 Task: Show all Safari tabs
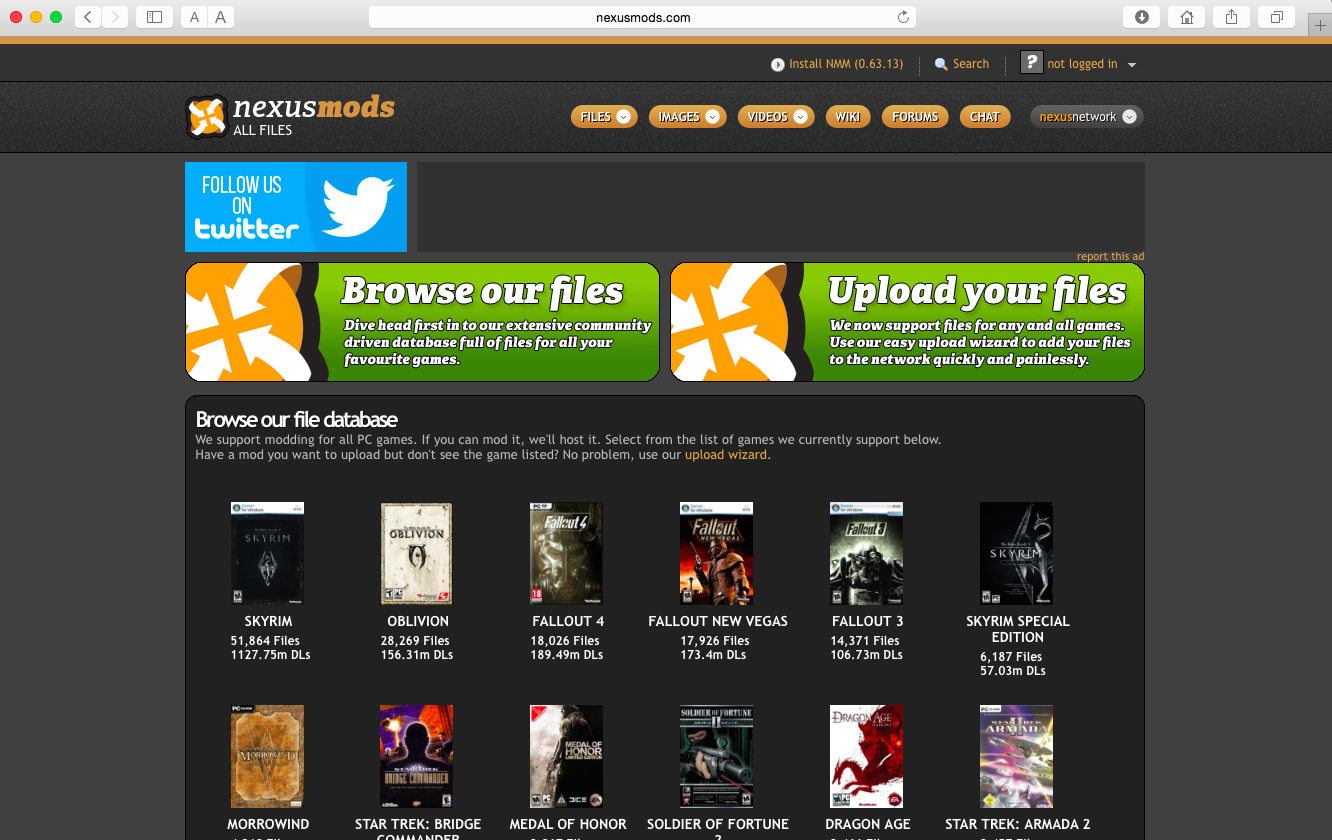pyautogui.click(x=1277, y=17)
